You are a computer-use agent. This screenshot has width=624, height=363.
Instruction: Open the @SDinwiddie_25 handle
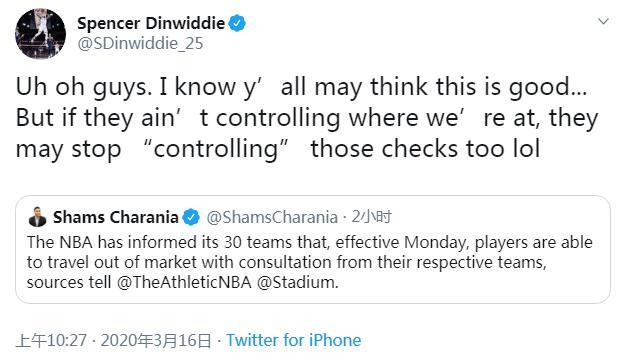coord(140,43)
